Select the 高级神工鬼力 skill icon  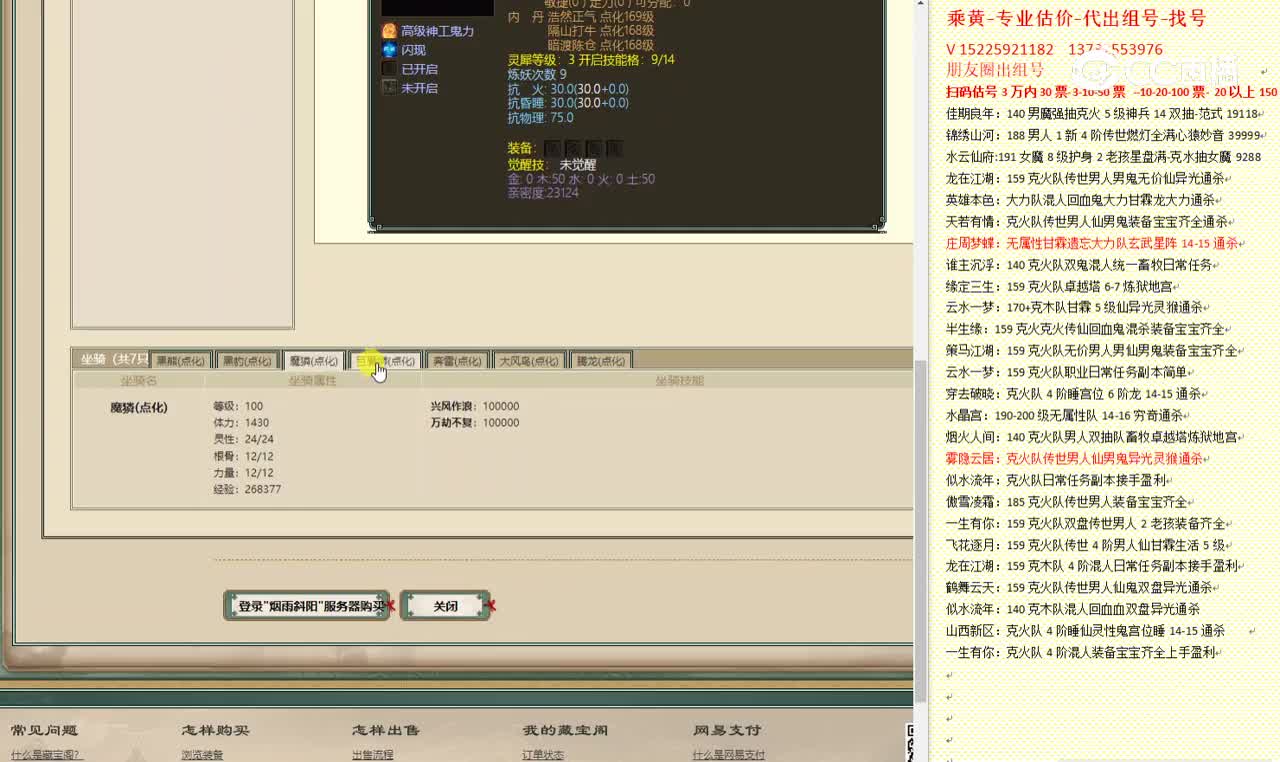click(x=389, y=31)
